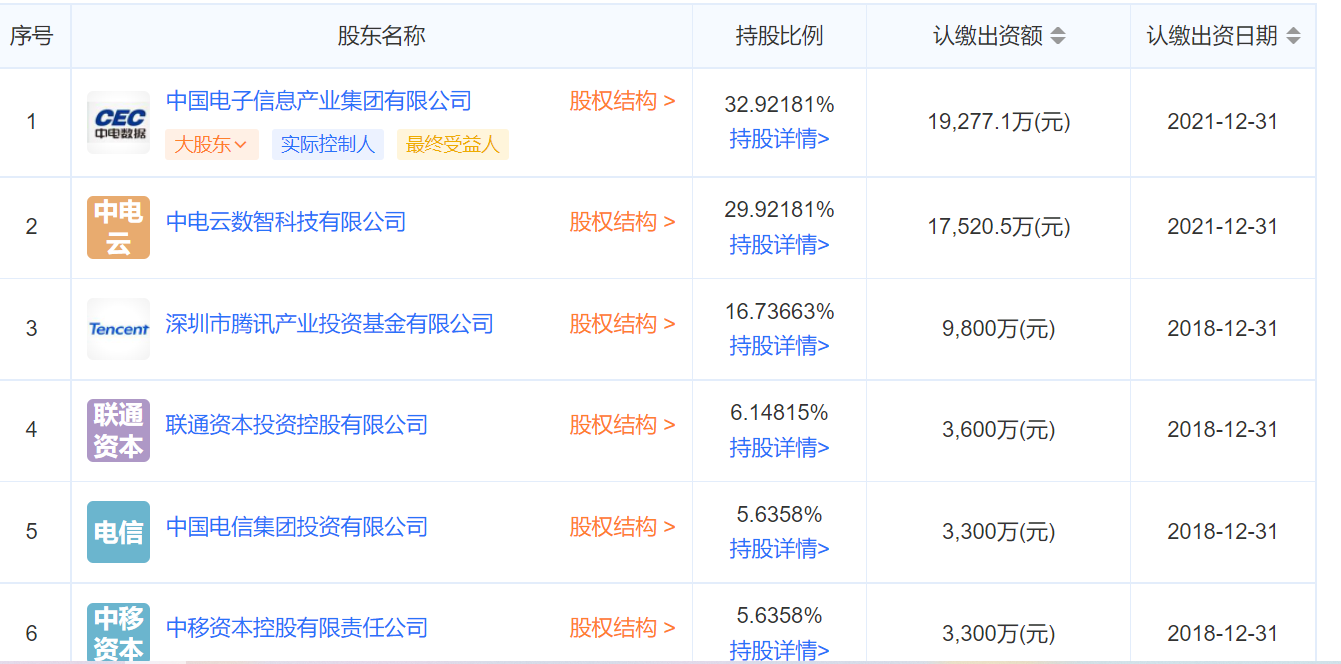
Task: Open 中国电子信息产业集团有限公司 company page
Action: point(319,101)
